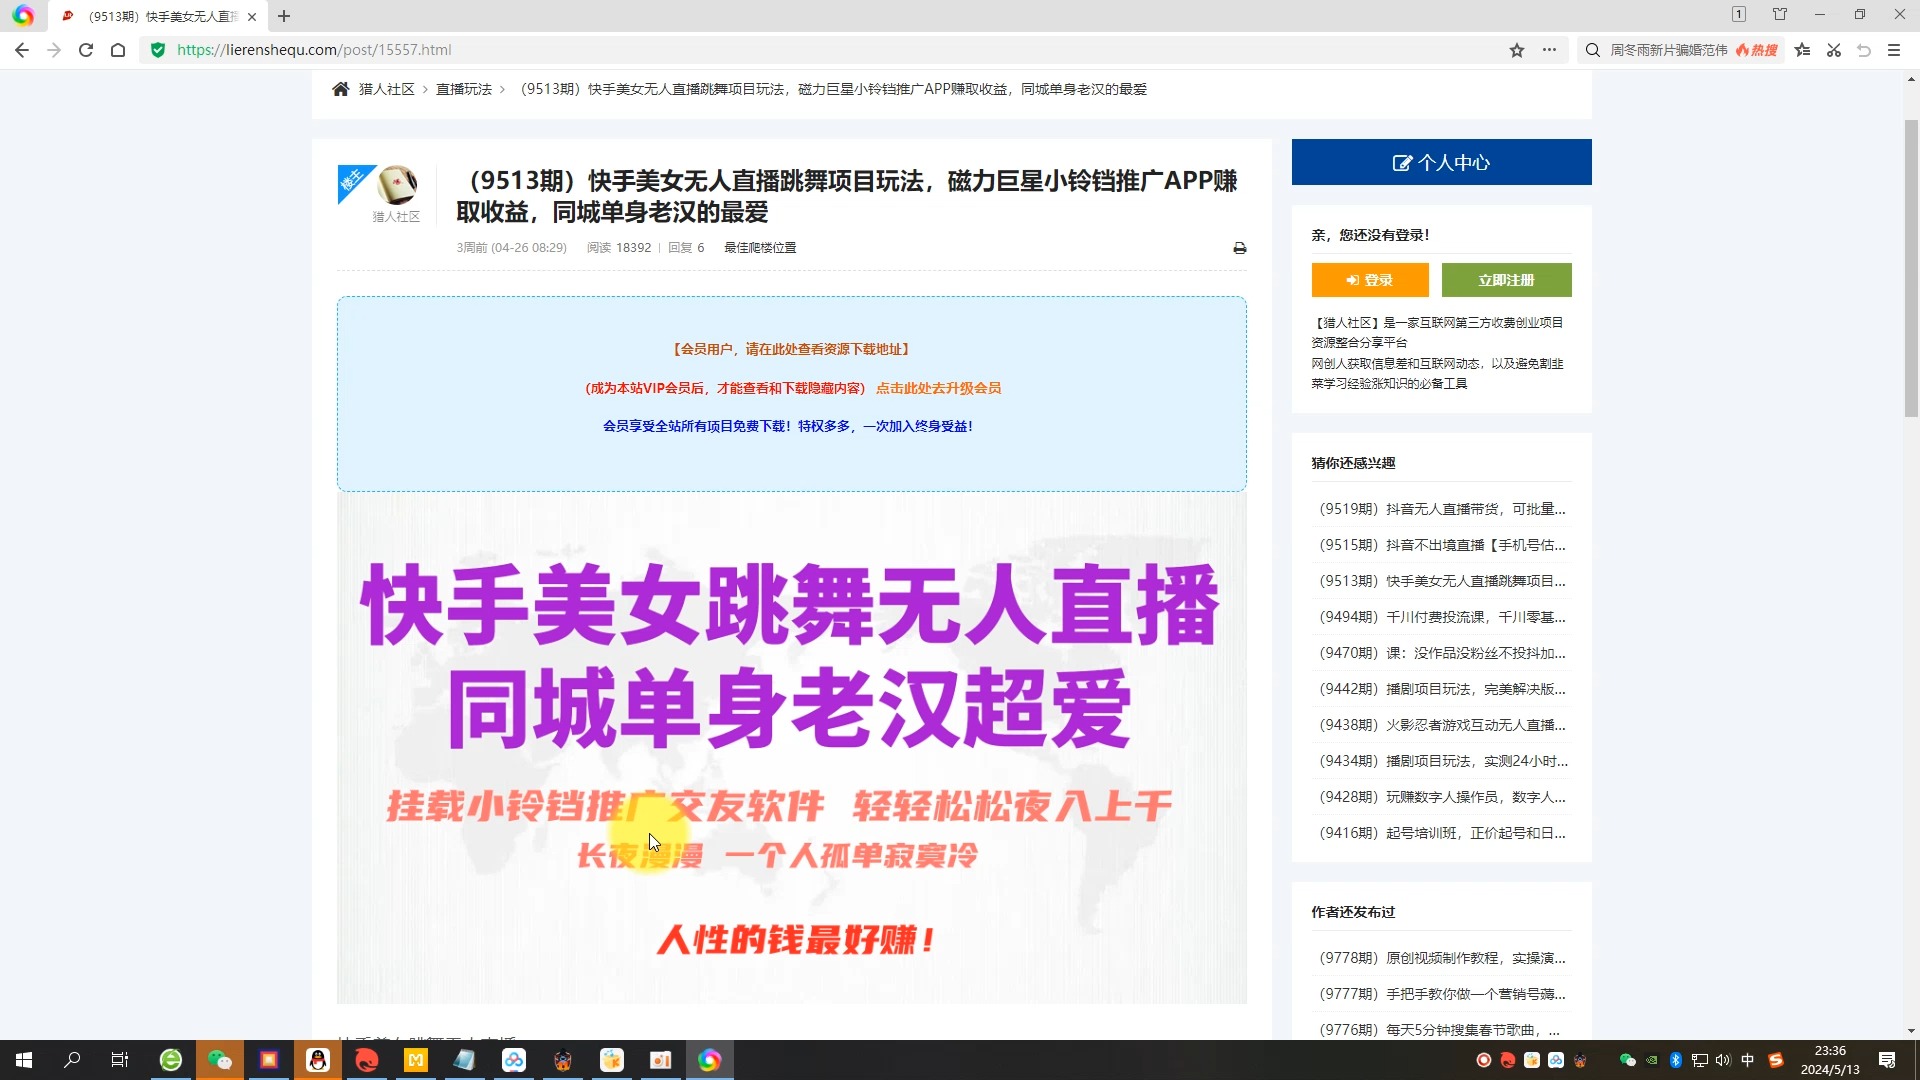The width and height of the screenshot is (1920, 1080).
Task: Click the scissors screenshot icon
Action: click(x=1834, y=50)
